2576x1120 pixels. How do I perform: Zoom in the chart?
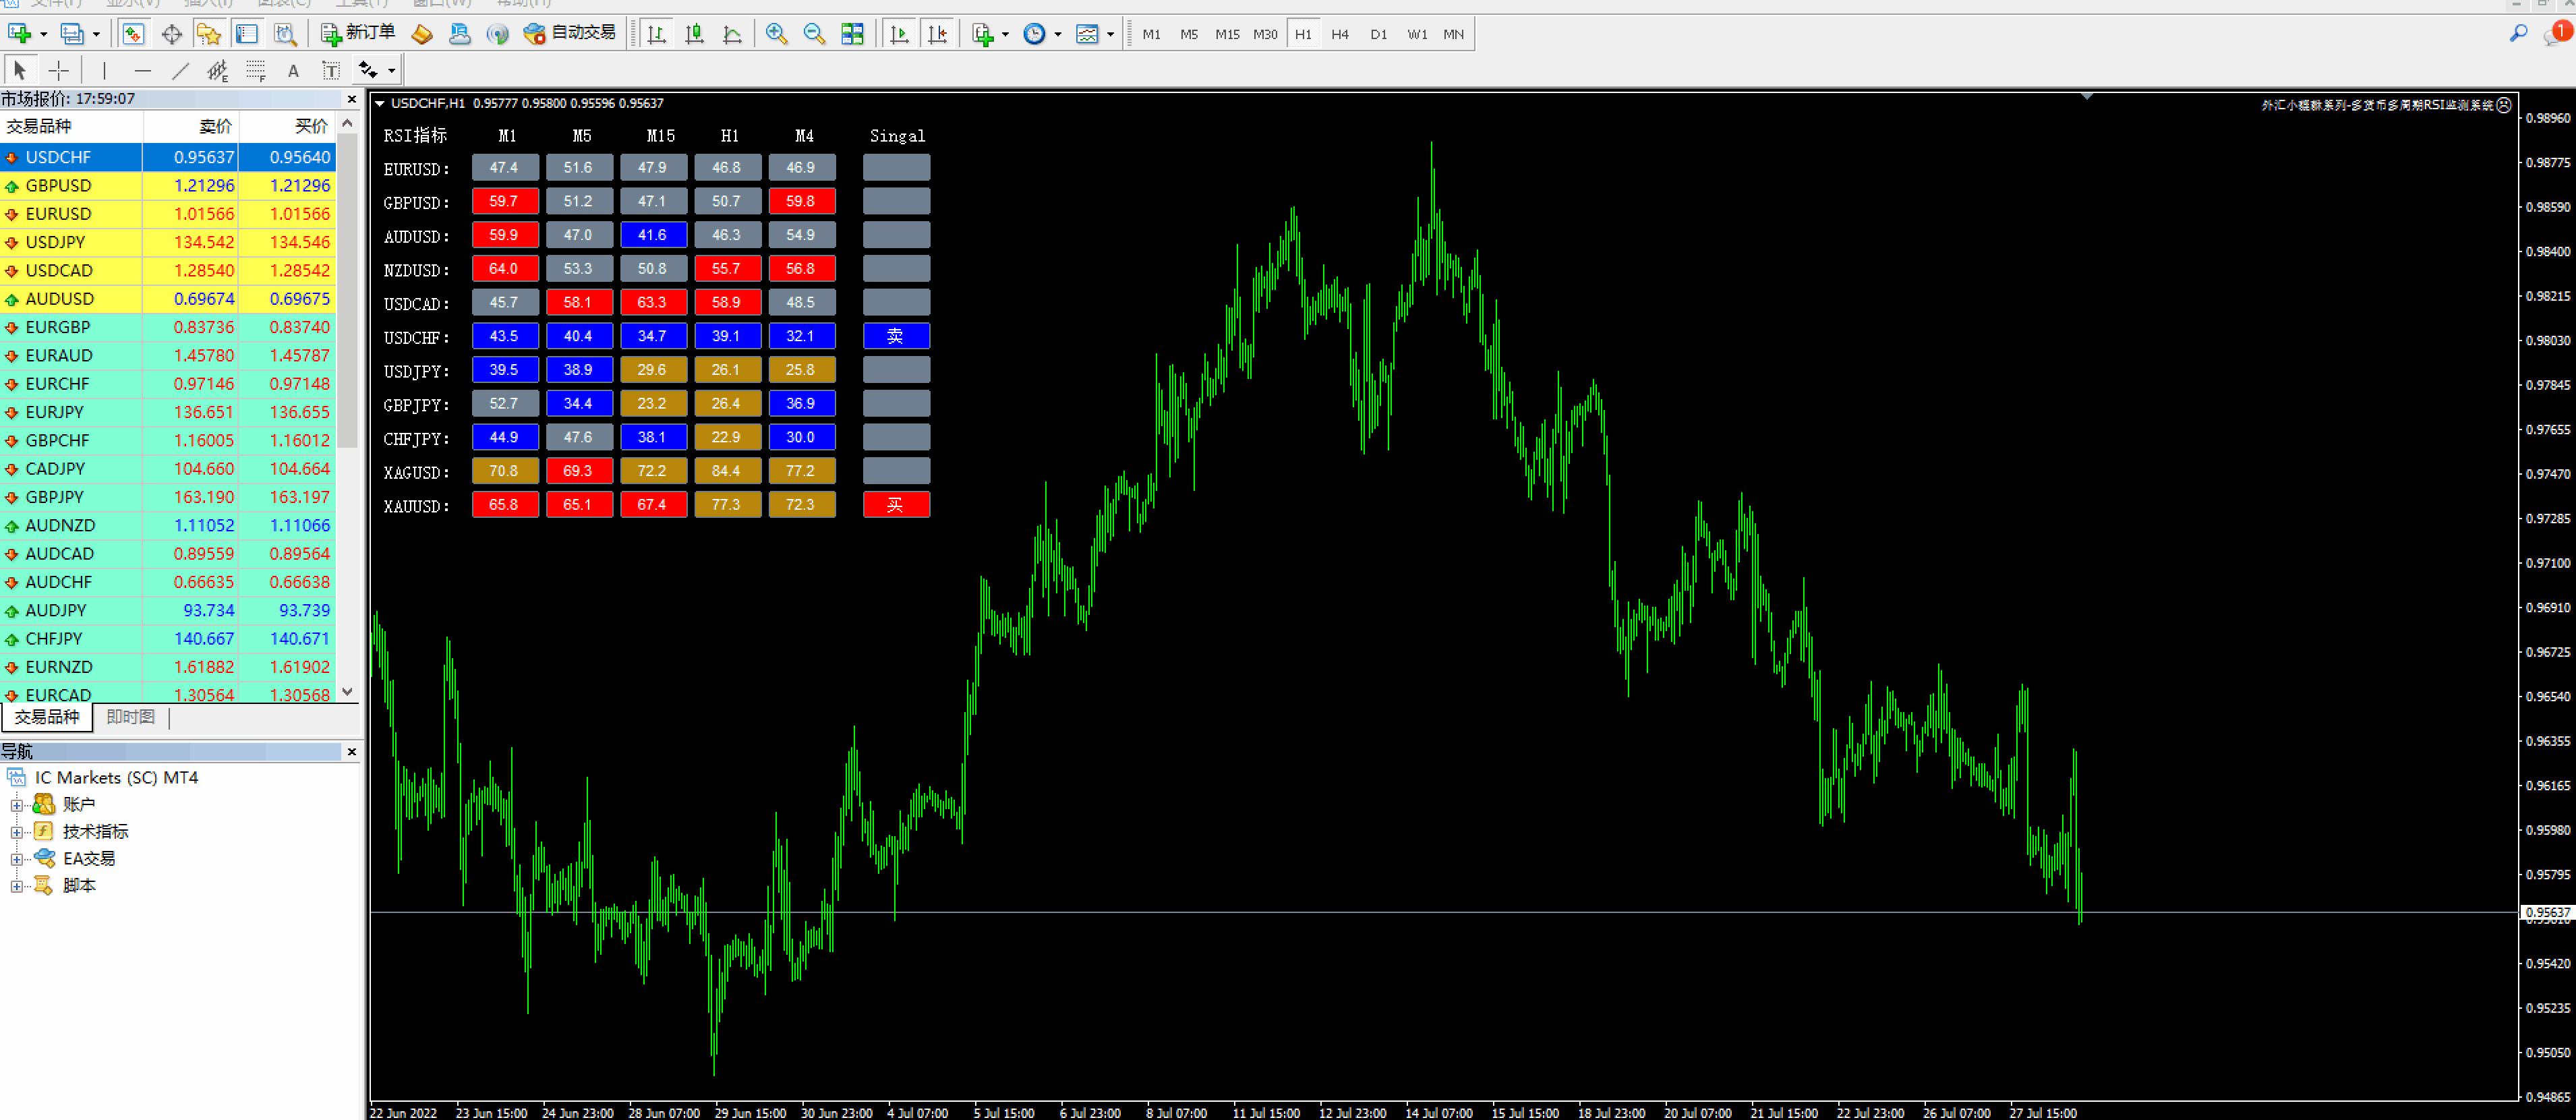point(776,34)
